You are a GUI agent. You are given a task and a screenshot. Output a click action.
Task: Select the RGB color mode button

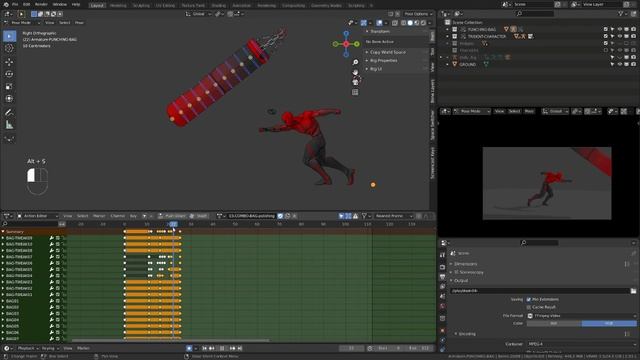(x=609, y=323)
